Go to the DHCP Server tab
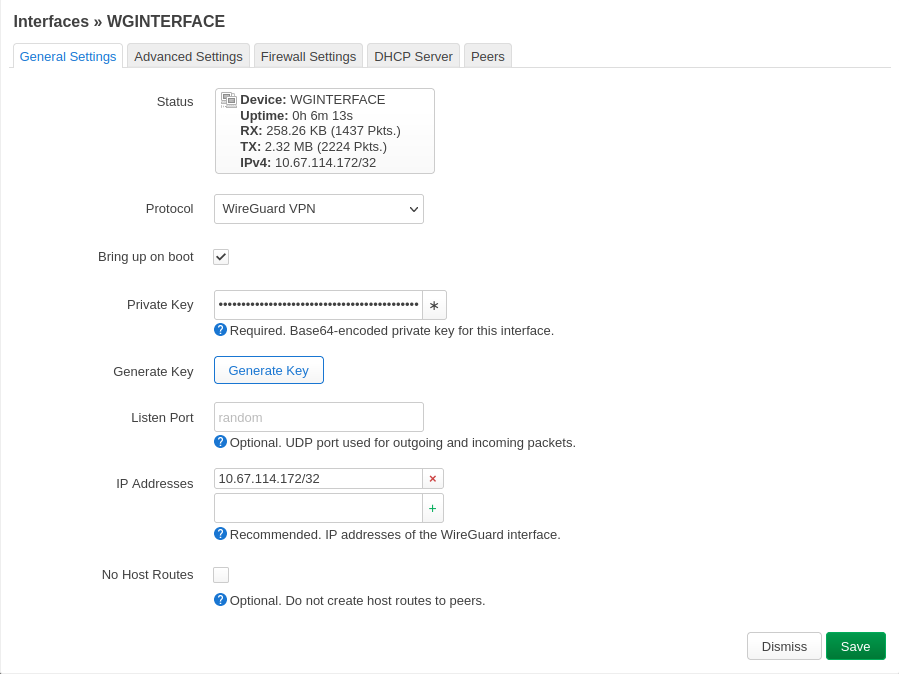This screenshot has height=674, width=899. coord(413,56)
